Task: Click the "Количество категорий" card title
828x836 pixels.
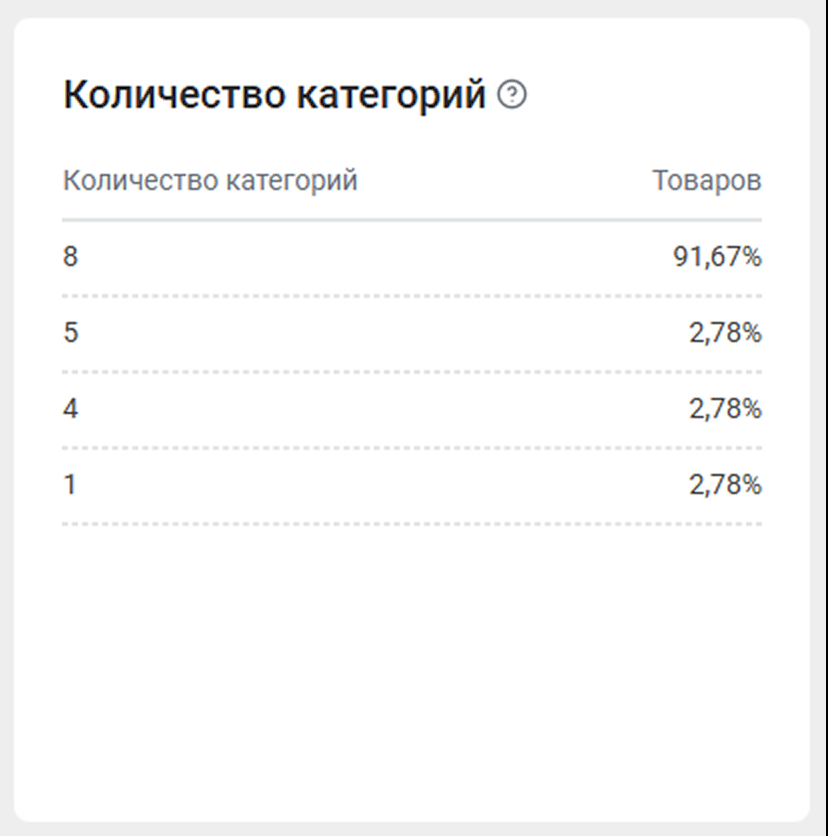Action: (x=274, y=96)
